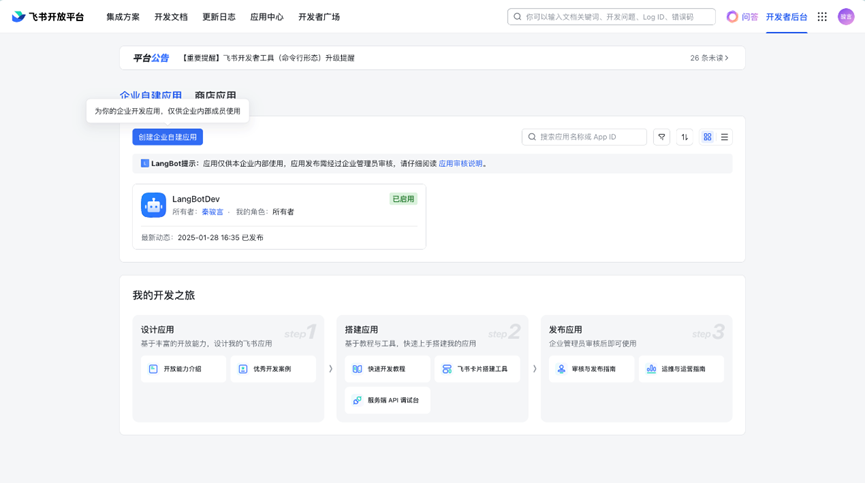Viewport: 865px width, 483px height.
Task: Switch to 企业自建应用 tab
Action: pyautogui.click(x=151, y=95)
